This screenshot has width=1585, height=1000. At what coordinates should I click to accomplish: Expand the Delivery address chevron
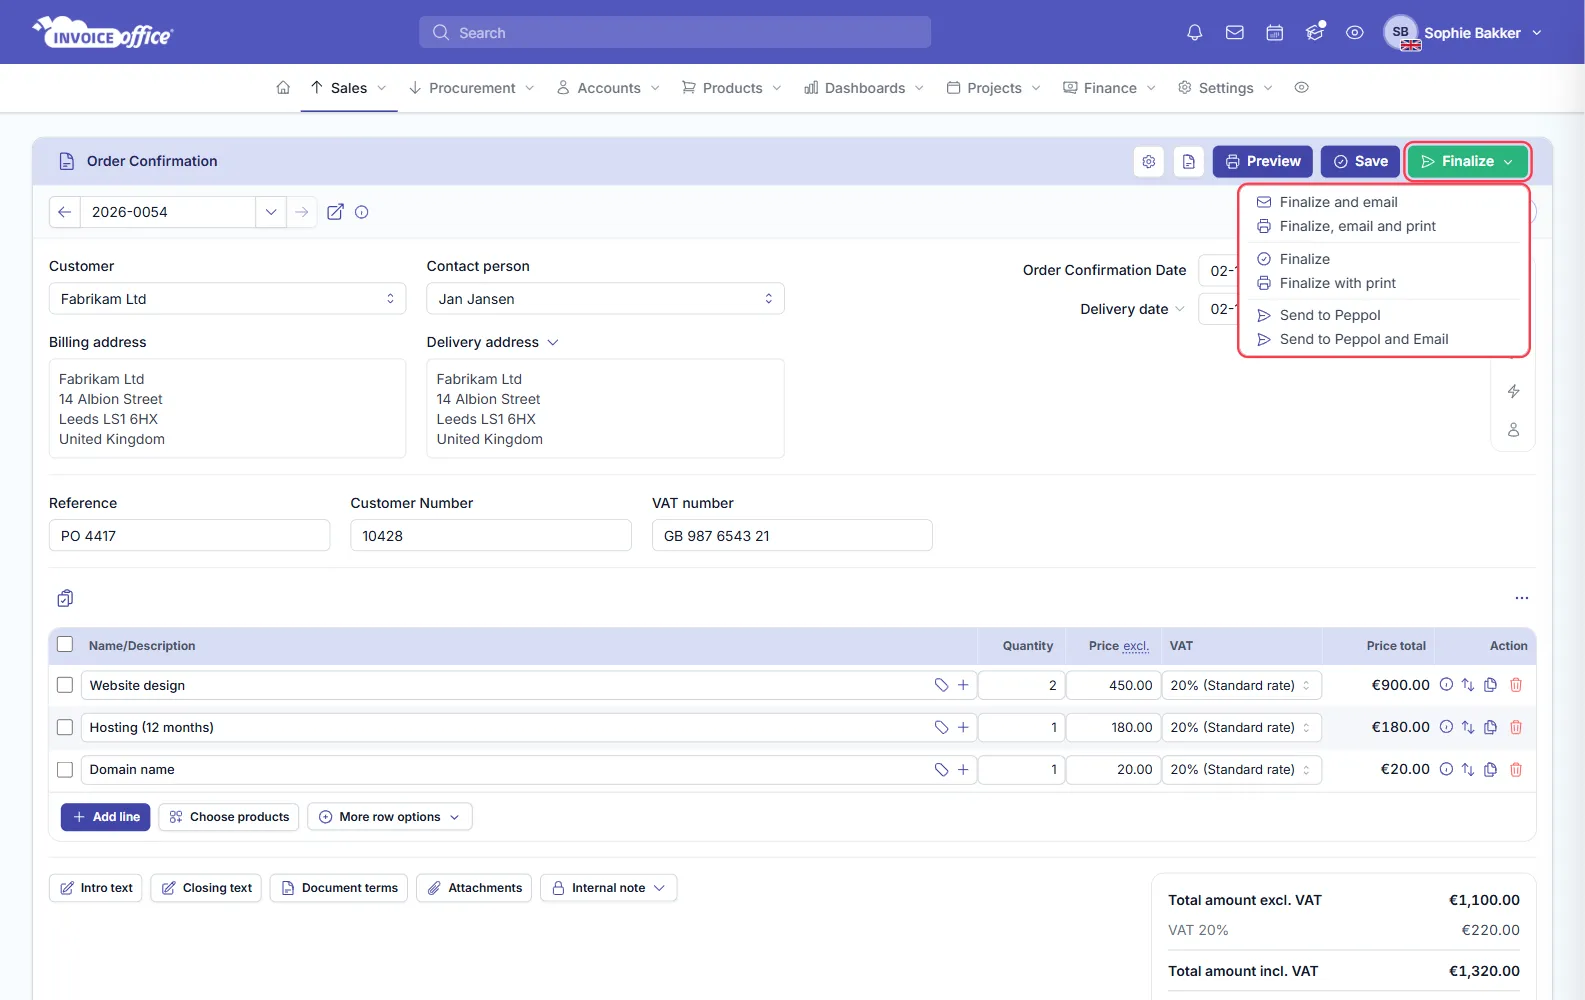pyautogui.click(x=553, y=342)
